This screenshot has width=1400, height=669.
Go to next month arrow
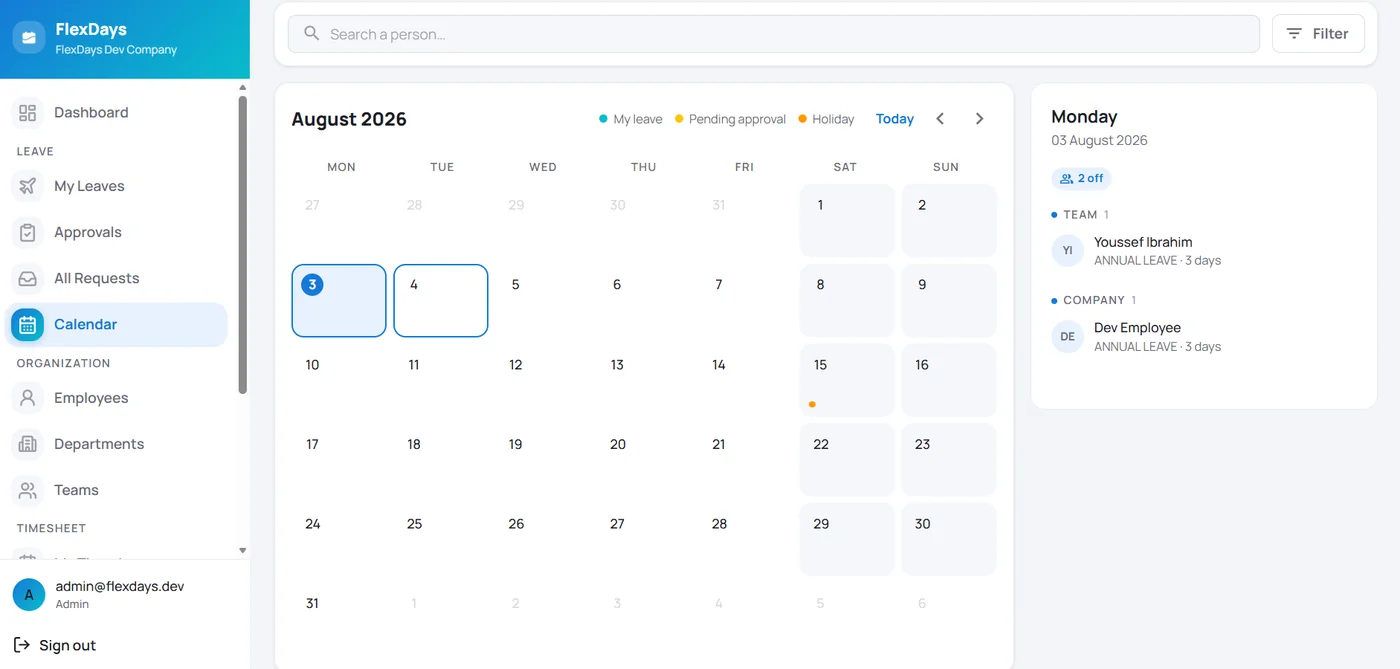[979, 119]
